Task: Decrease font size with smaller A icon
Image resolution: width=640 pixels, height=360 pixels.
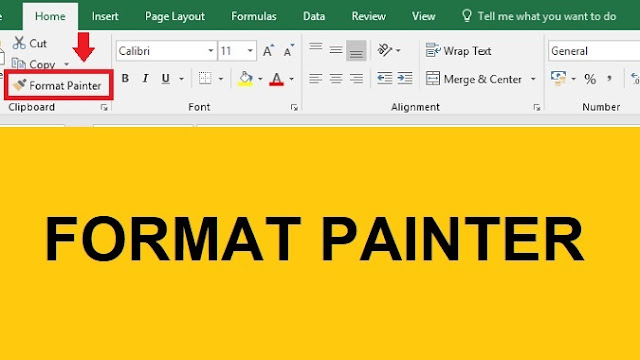Action: tap(289, 51)
